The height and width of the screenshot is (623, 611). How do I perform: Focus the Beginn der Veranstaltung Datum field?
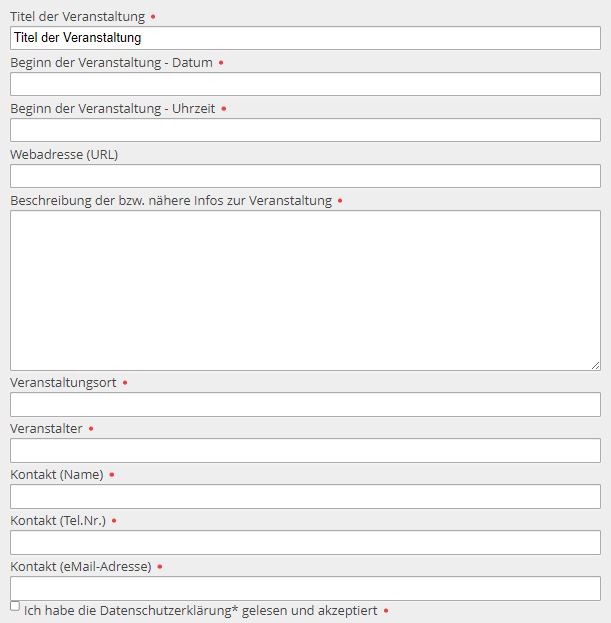point(305,84)
